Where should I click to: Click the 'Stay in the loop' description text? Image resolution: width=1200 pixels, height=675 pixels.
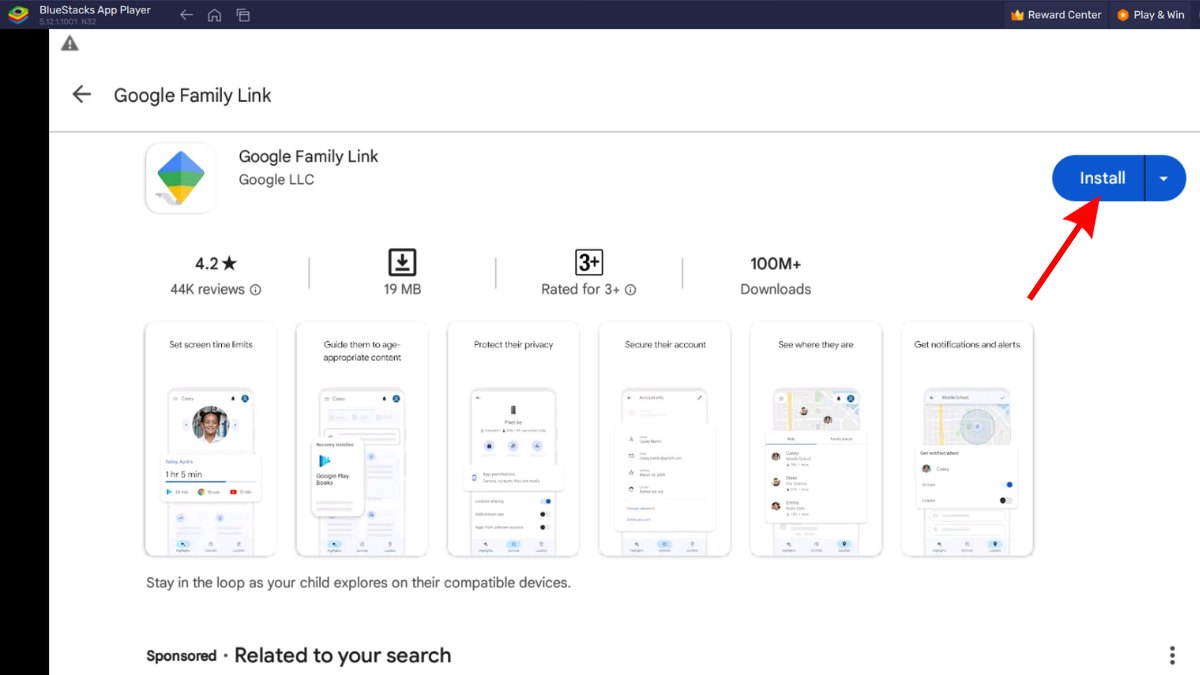(358, 582)
